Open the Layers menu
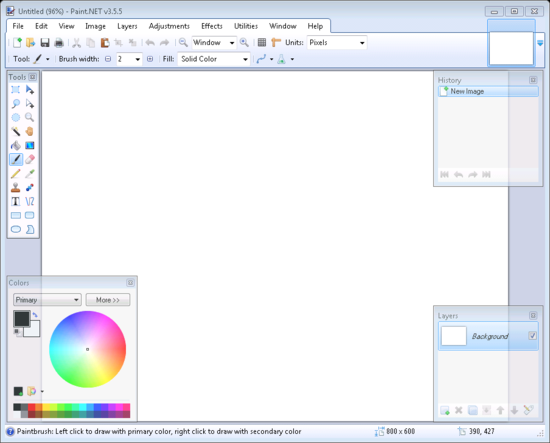Viewport: 550px width, 443px height. 127,26
